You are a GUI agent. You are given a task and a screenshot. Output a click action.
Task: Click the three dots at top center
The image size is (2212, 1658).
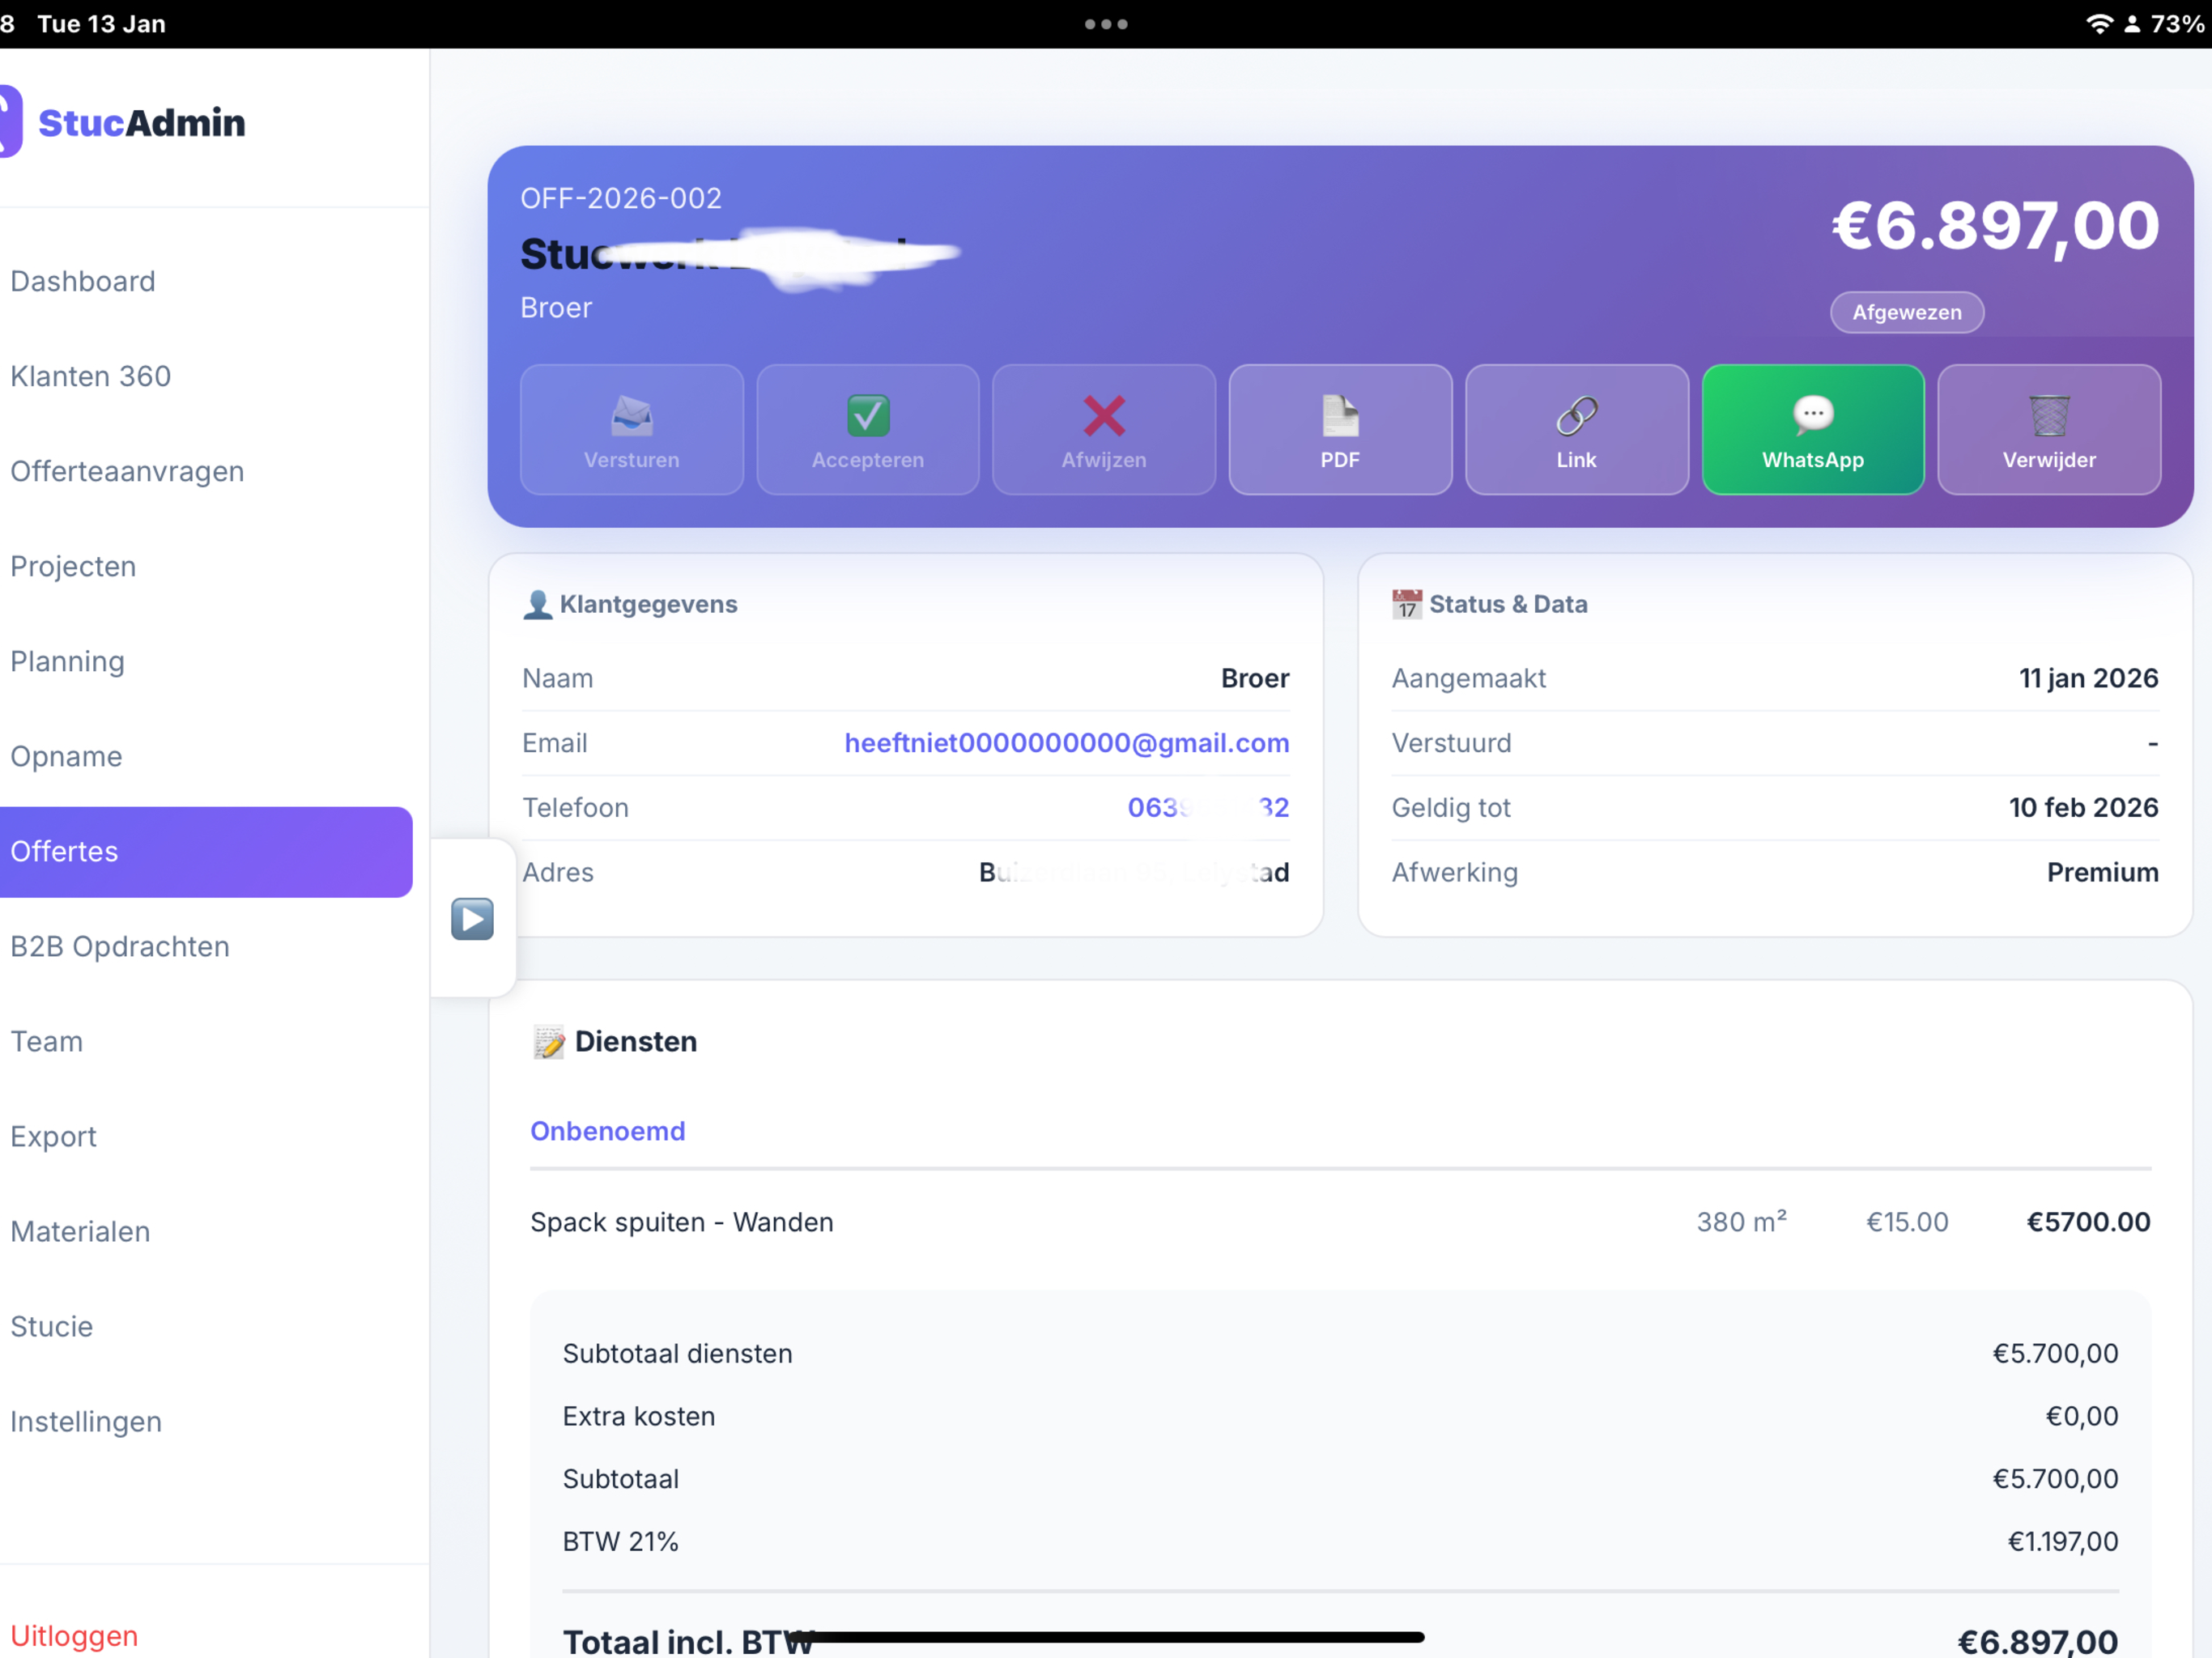tap(1105, 24)
